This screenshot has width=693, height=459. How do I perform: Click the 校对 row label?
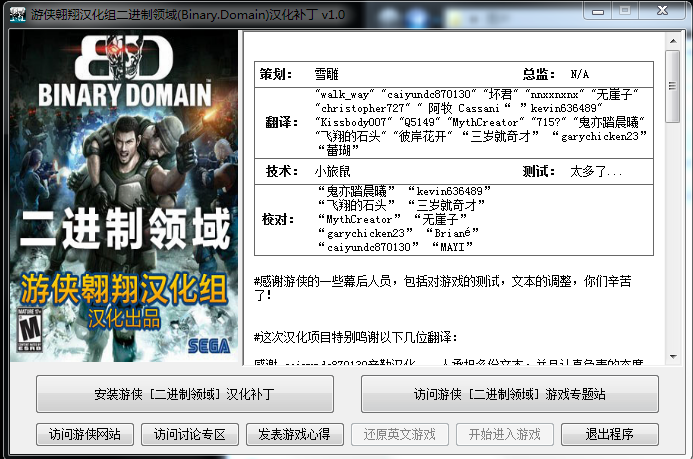click(278, 219)
